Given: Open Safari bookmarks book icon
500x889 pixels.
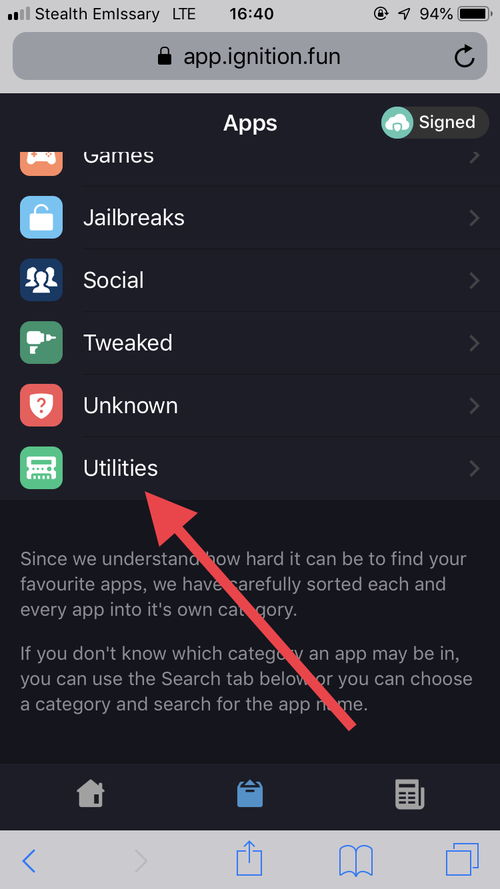Looking at the screenshot, I should point(355,861).
